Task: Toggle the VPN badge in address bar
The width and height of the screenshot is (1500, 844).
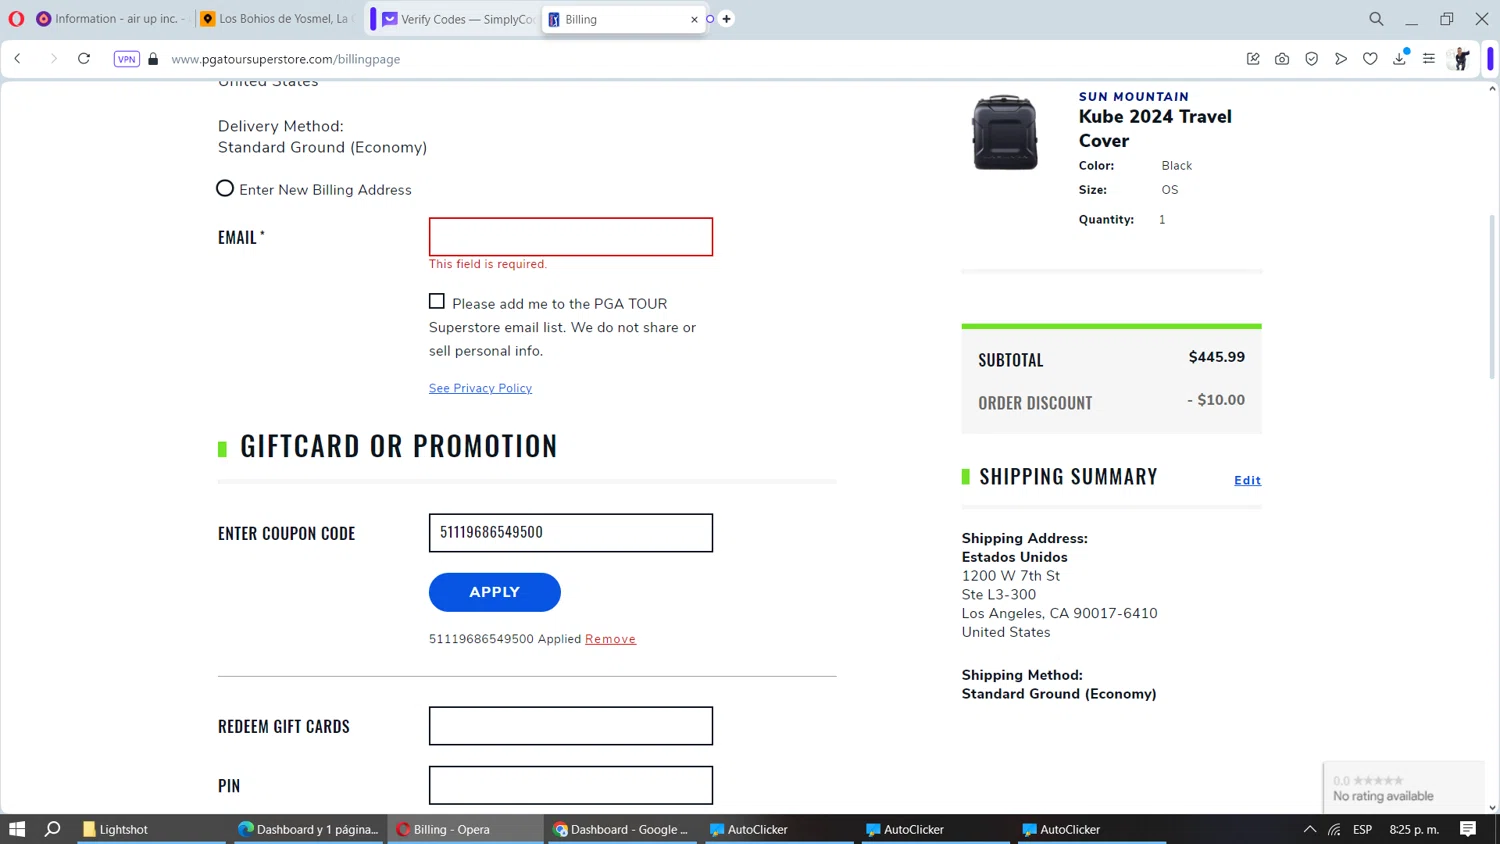Action: click(x=127, y=59)
